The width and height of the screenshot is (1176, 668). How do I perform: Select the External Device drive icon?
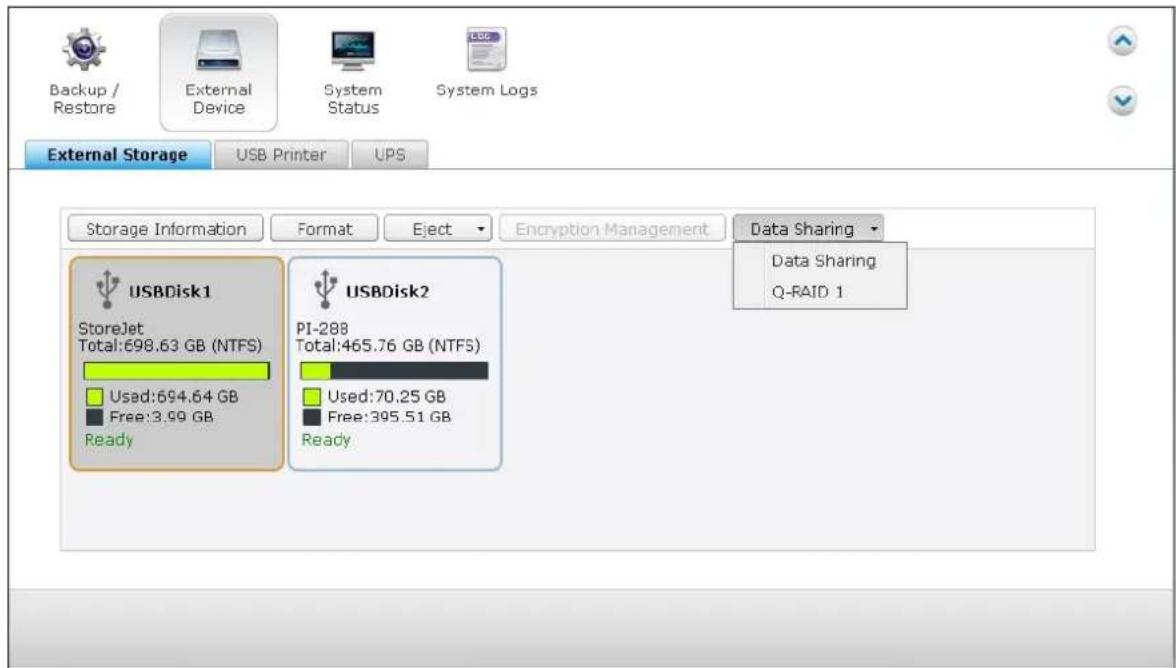tap(218, 50)
